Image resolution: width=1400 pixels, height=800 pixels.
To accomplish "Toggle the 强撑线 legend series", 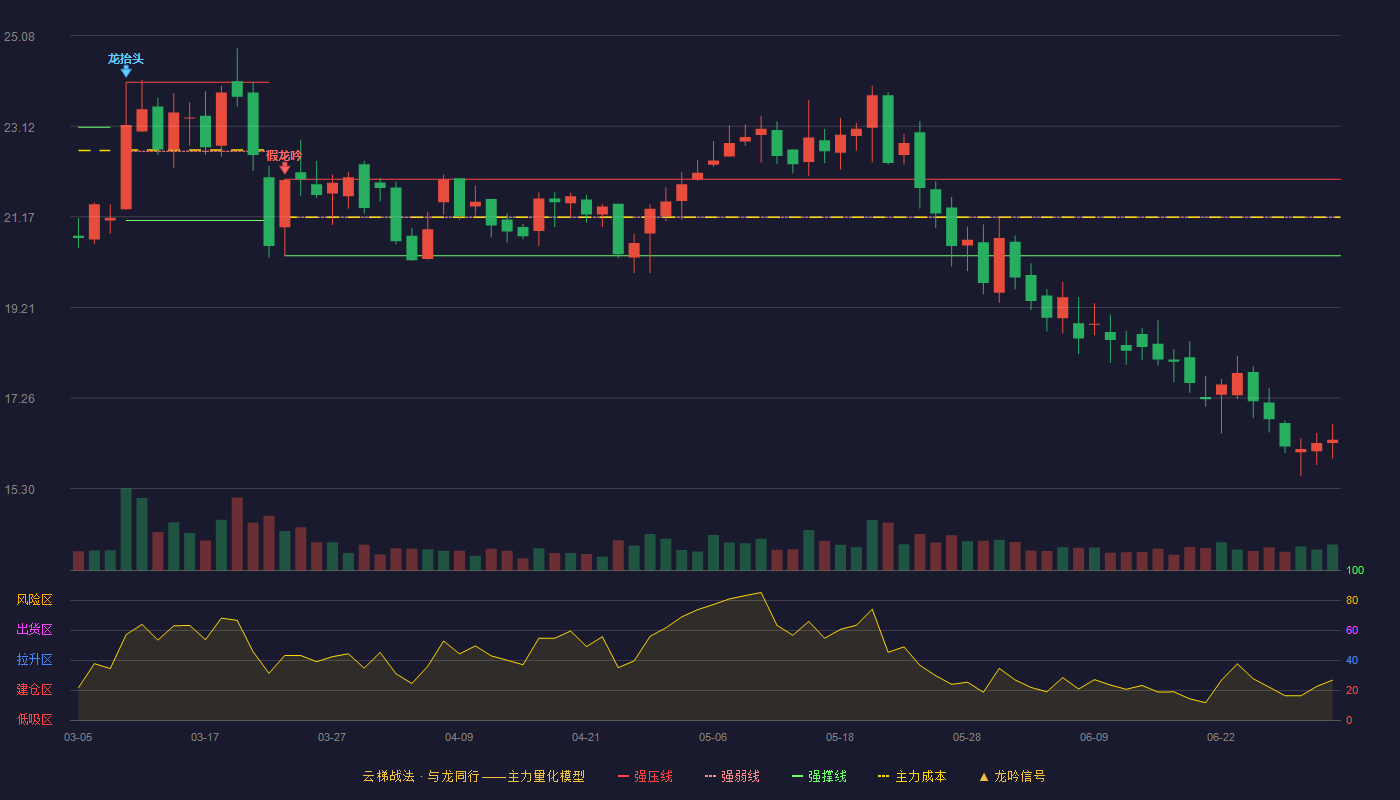I will point(819,776).
